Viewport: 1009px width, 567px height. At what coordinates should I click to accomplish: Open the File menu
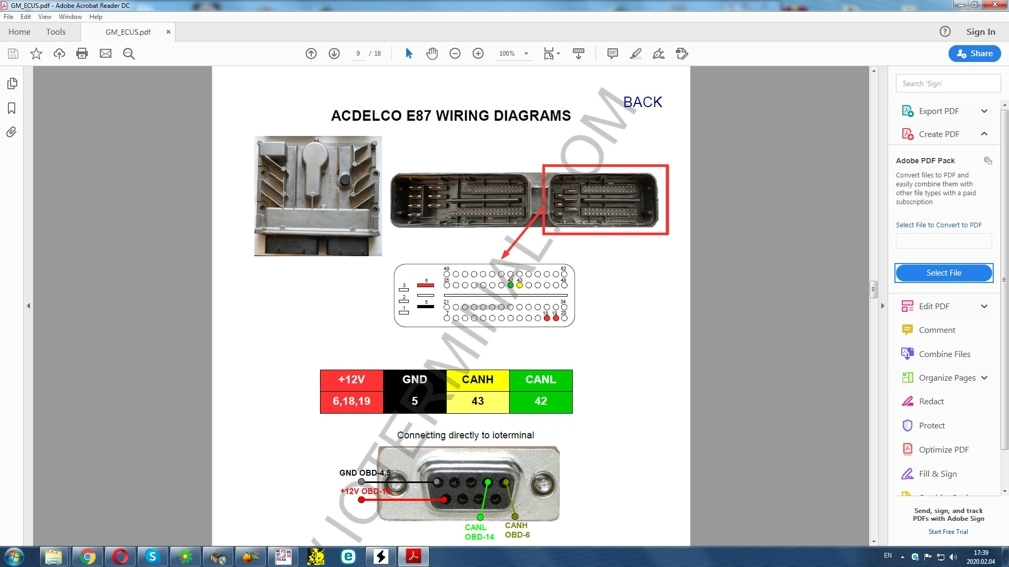(8, 17)
